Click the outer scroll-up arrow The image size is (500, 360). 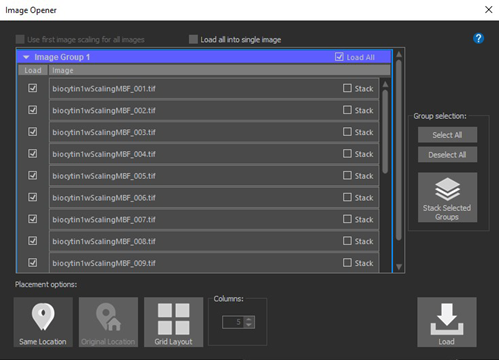(x=399, y=54)
